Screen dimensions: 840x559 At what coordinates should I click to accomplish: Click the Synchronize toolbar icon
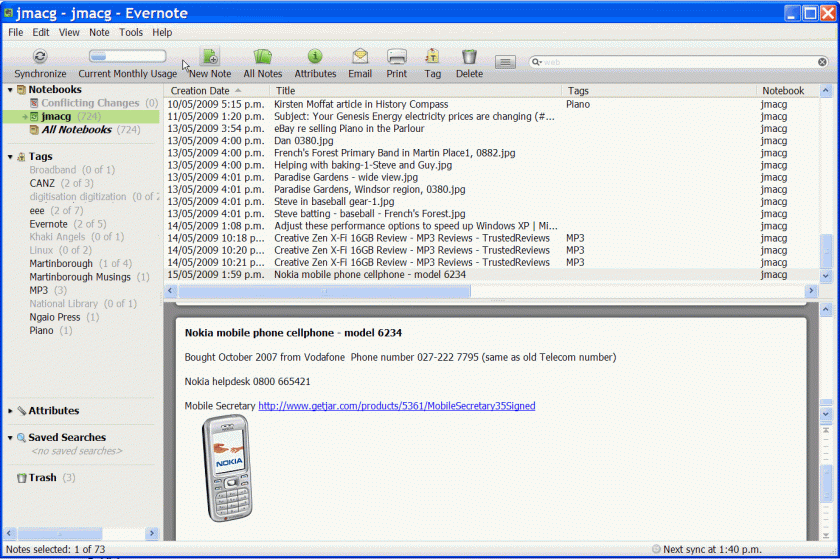[x=40, y=56]
